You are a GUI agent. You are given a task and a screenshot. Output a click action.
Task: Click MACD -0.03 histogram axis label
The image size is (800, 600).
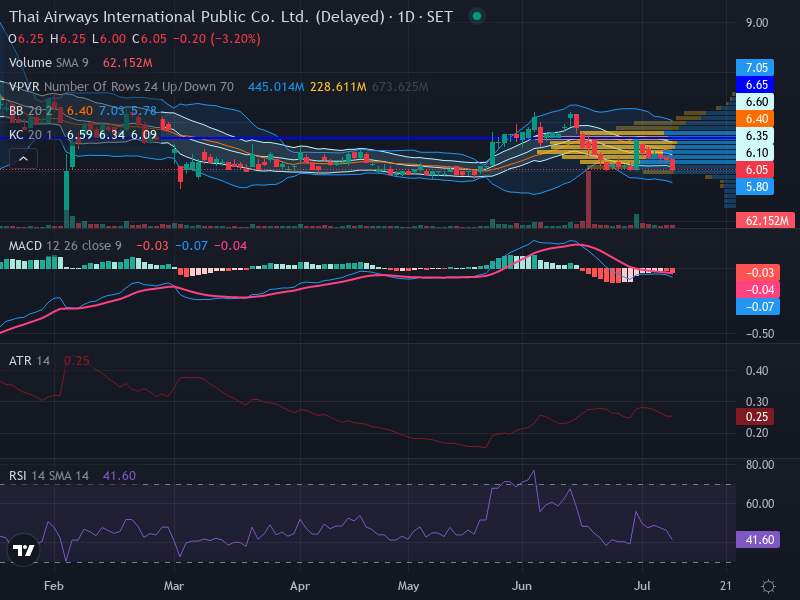point(758,273)
